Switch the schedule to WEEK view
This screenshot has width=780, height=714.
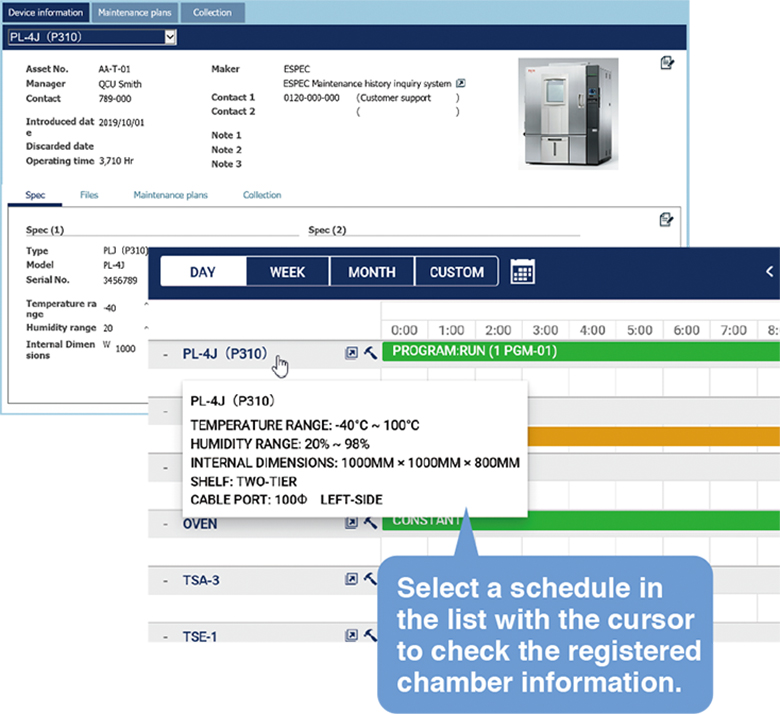(x=288, y=272)
